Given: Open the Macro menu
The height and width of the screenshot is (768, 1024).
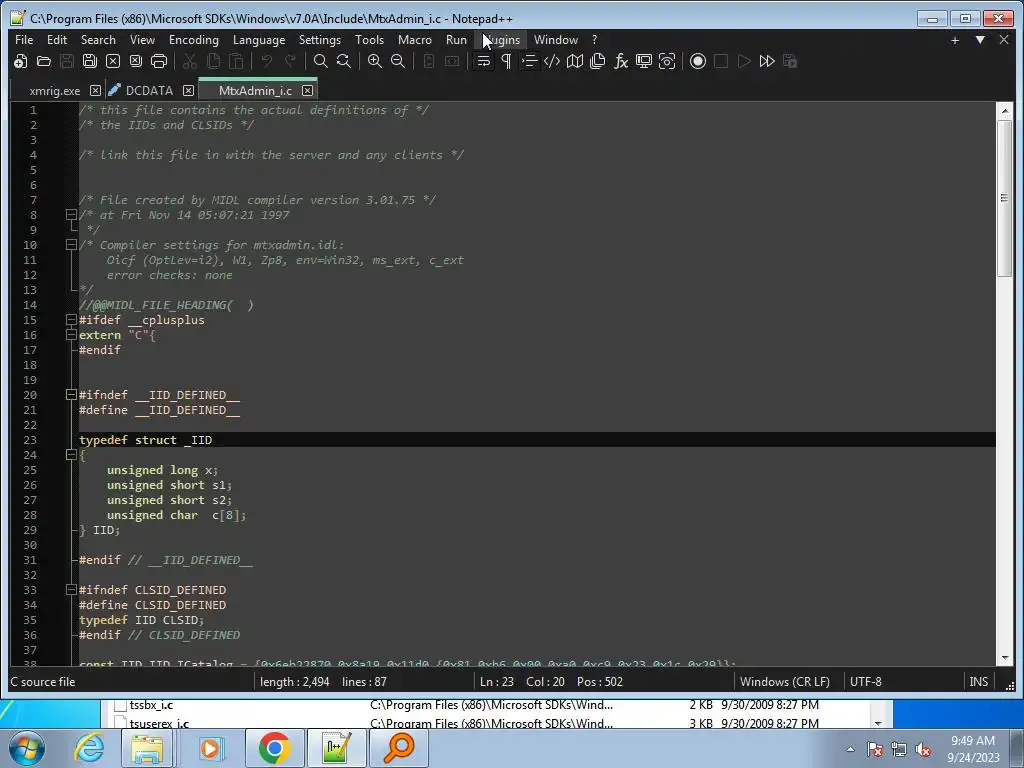Looking at the screenshot, I should tap(415, 40).
